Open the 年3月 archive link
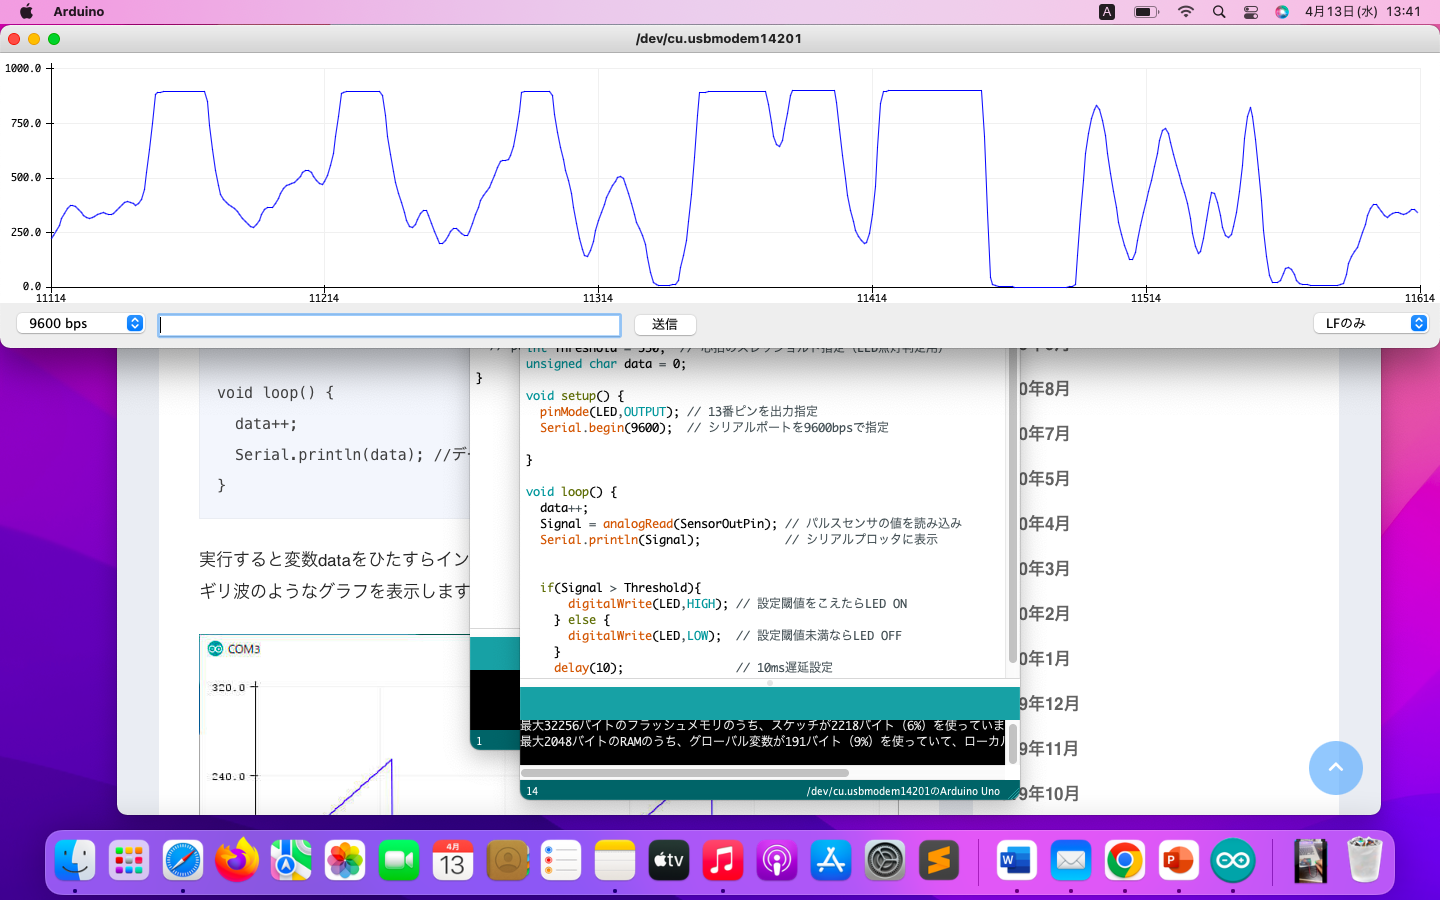Image resolution: width=1440 pixels, height=900 pixels. point(1045,568)
